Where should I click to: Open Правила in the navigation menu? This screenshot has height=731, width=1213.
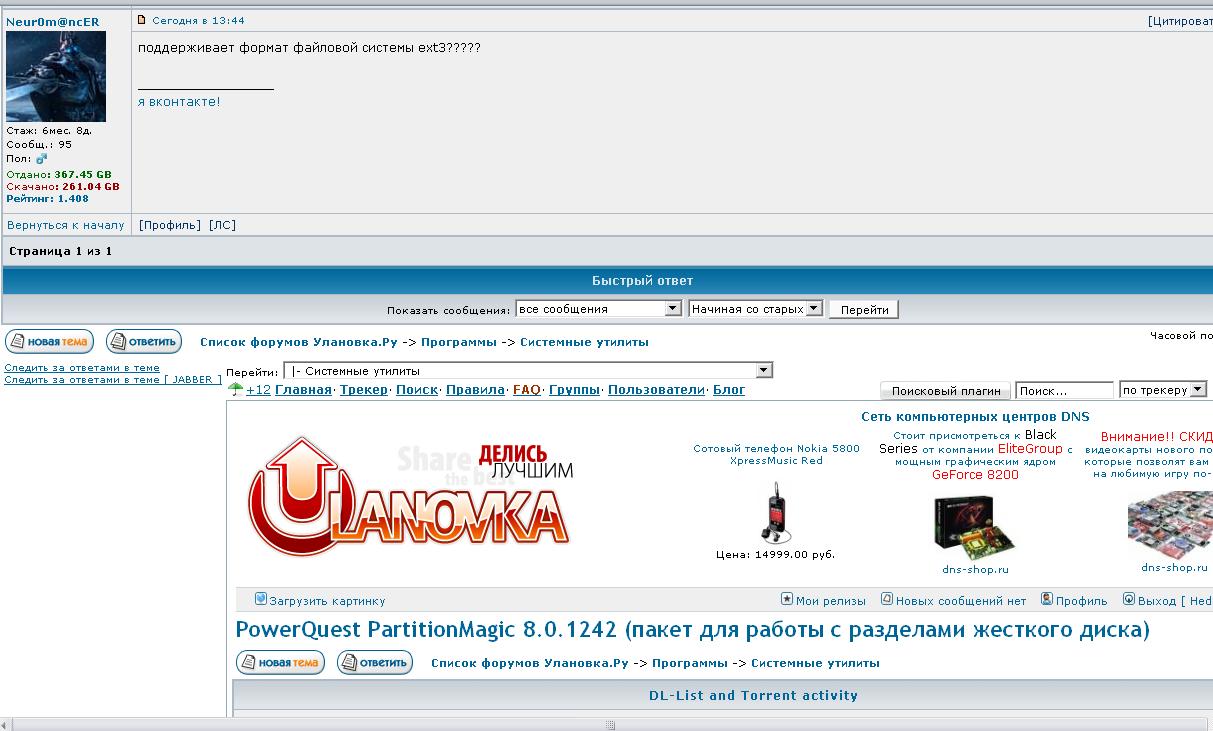pos(475,390)
